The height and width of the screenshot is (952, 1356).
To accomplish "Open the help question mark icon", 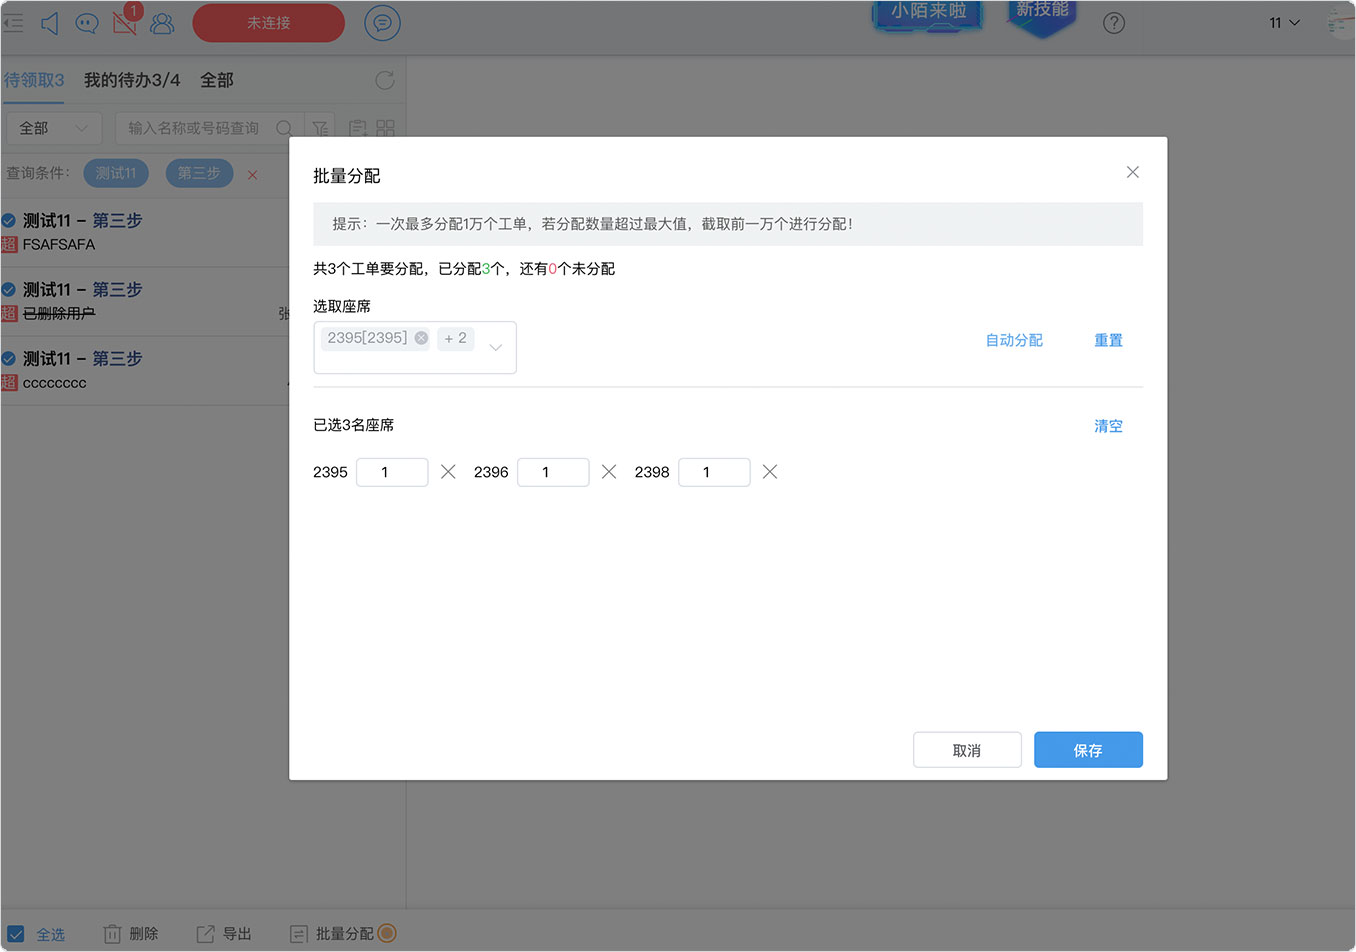I will 1114,23.
